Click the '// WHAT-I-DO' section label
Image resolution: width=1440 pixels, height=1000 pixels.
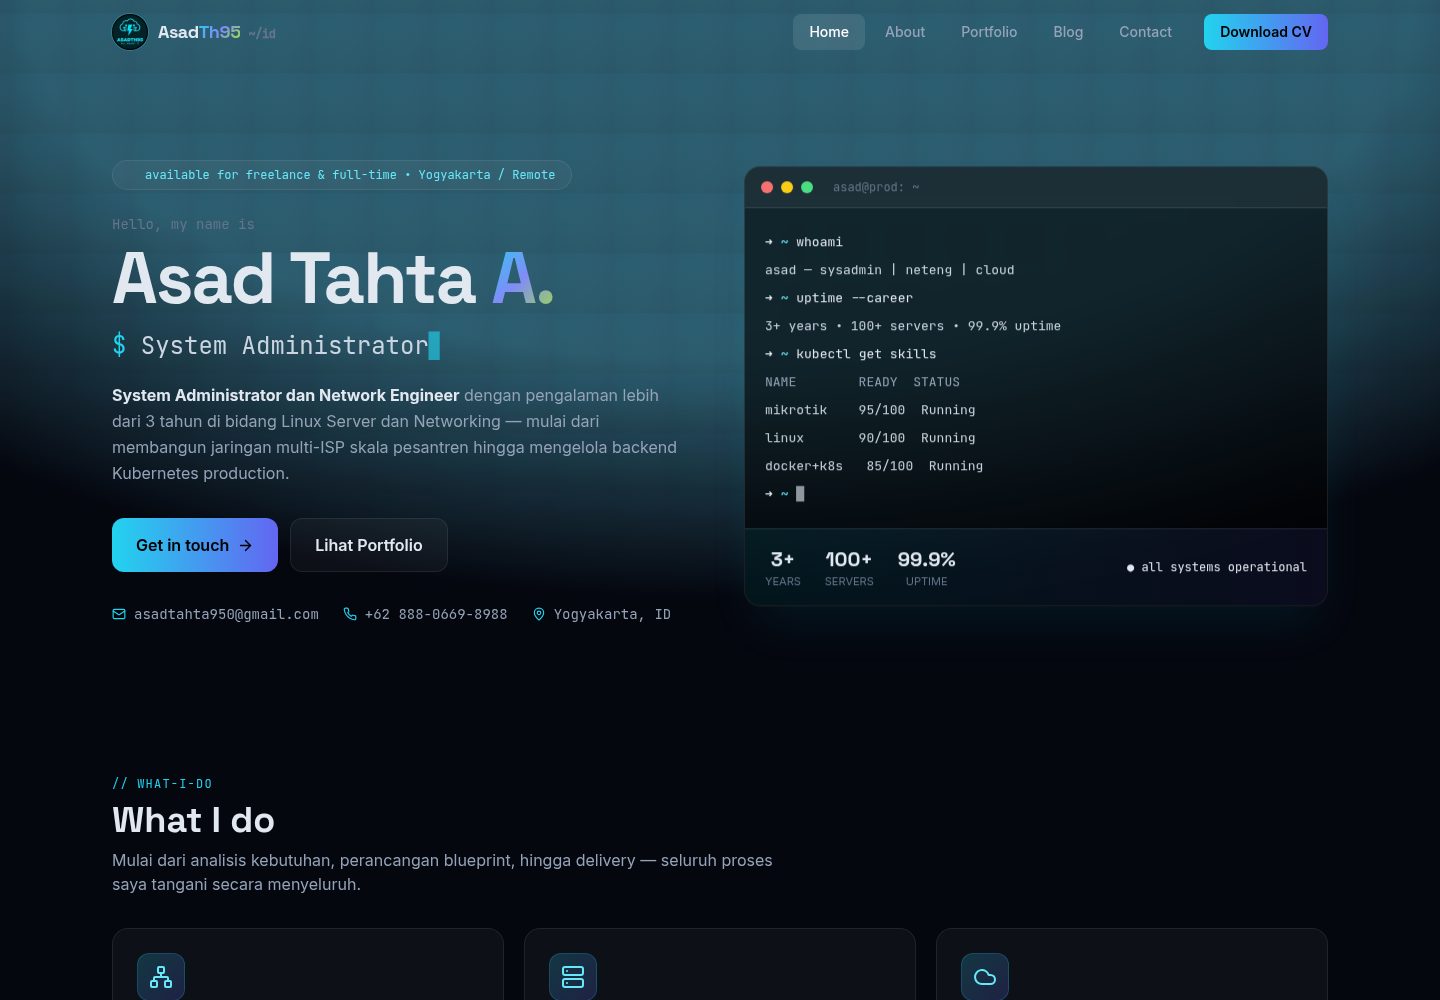[162, 784]
